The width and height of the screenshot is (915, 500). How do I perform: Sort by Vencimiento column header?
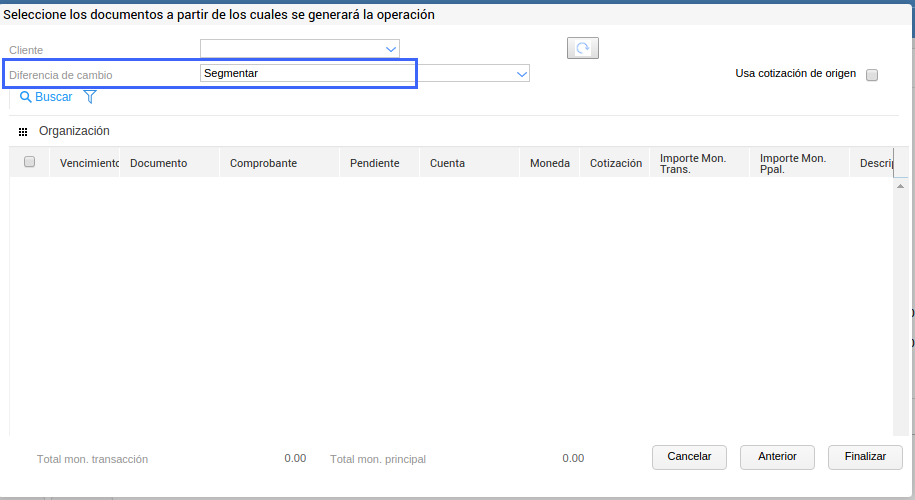[x=89, y=163]
